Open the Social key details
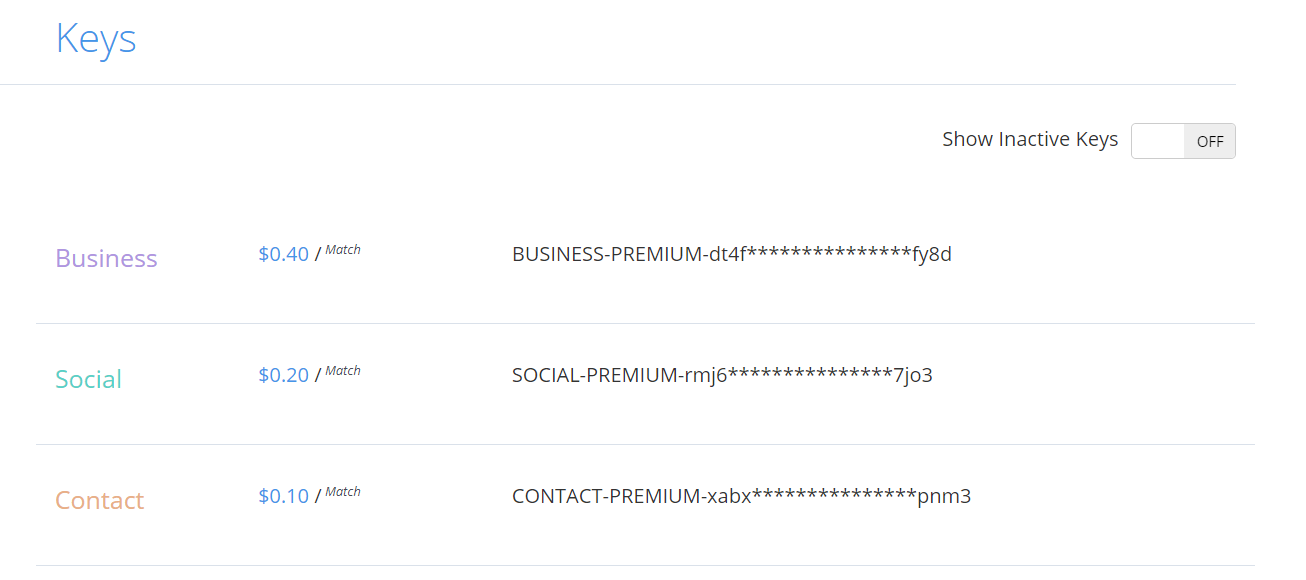The image size is (1306, 580). point(88,379)
